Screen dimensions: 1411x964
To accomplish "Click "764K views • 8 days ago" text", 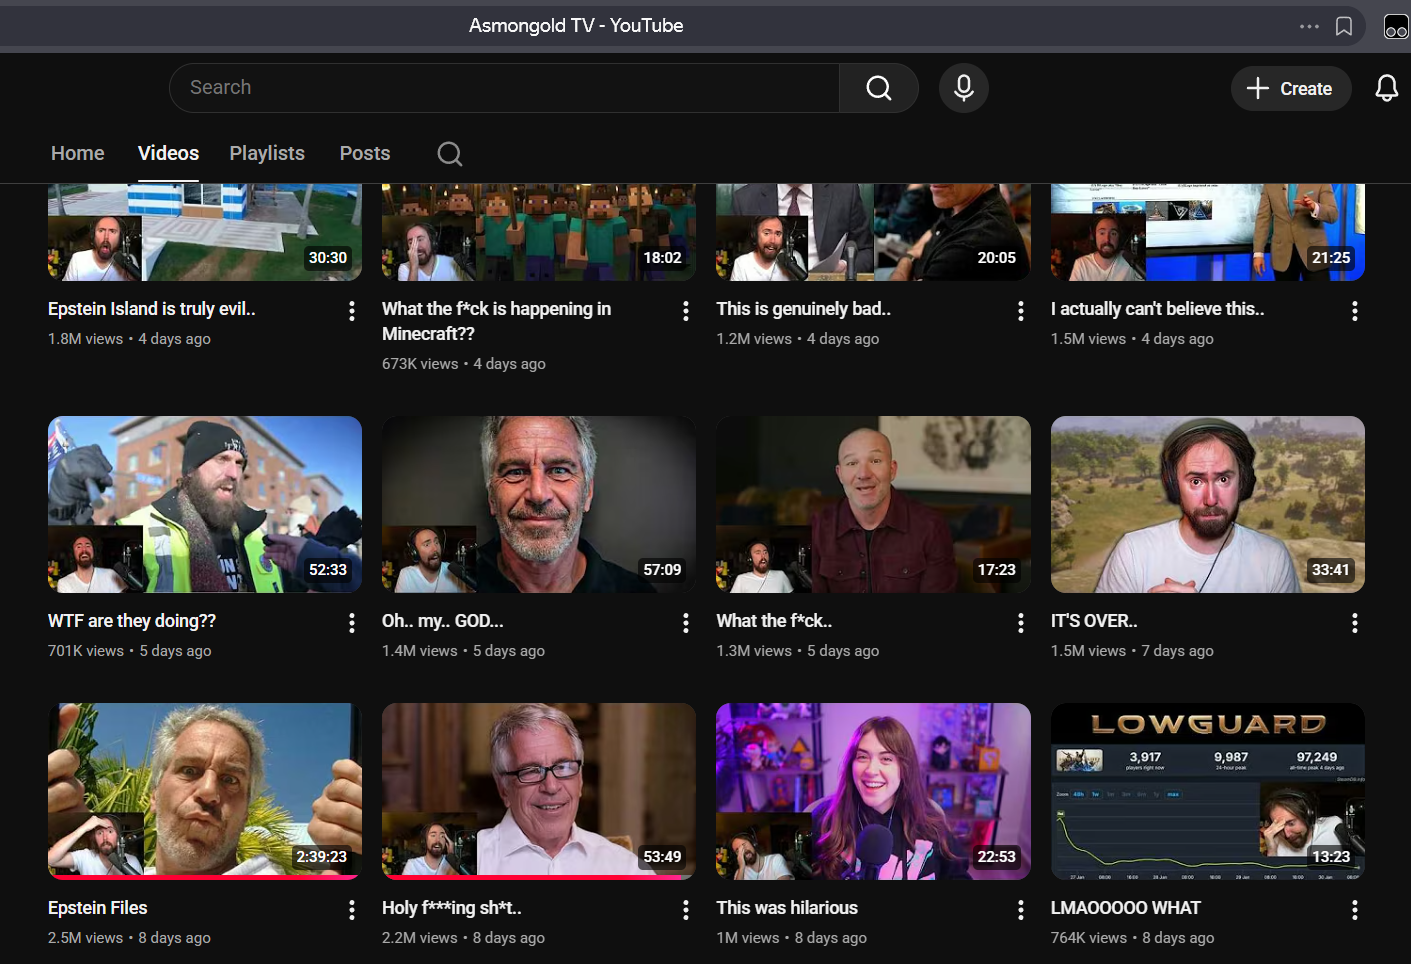I will (x=1132, y=938).
